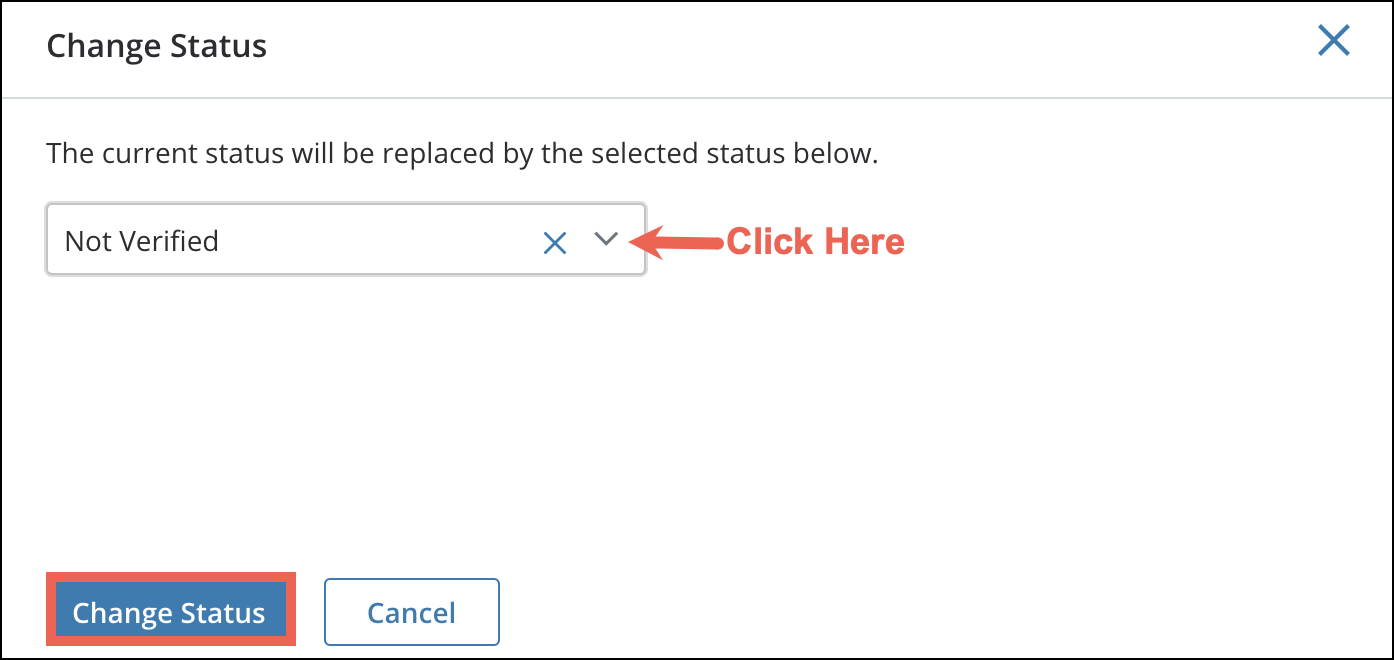This screenshot has height=660, width=1394.
Task: Clear the selected Not Verified status
Action: (x=555, y=242)
